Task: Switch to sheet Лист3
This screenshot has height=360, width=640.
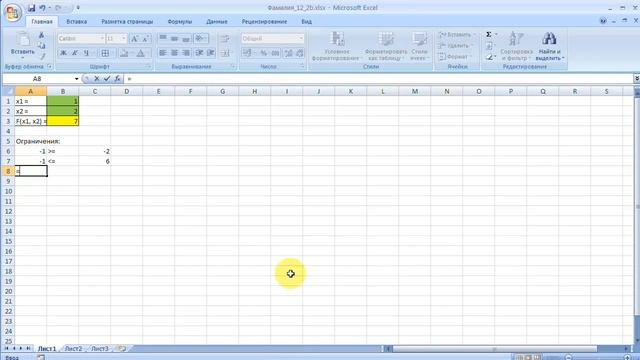Action: [100, 349]
